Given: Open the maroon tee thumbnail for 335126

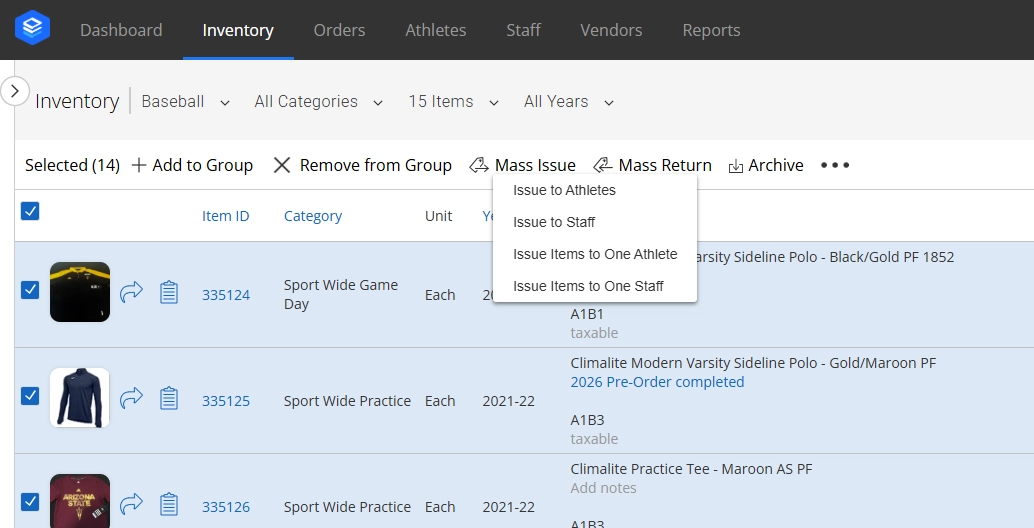Looking at the screenshot, I should coord(80,501).
